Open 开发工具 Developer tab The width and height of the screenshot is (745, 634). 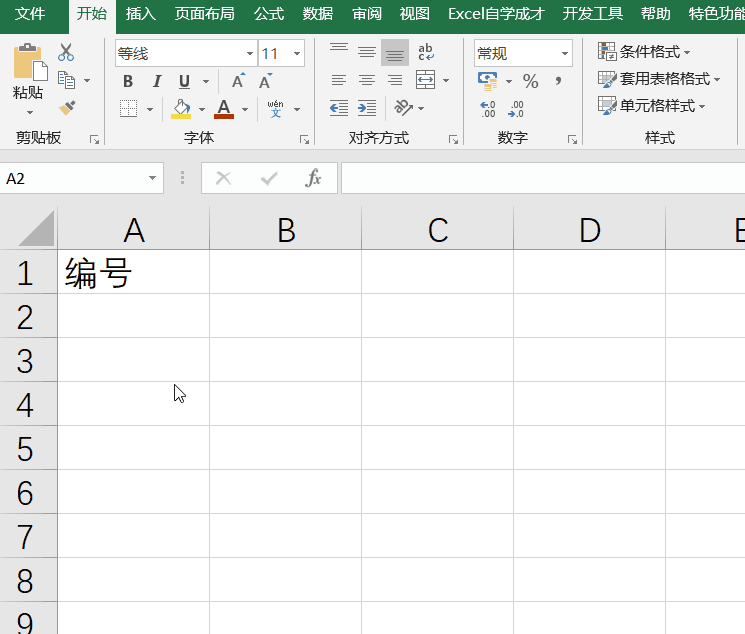pyautogui.click(x=592, y=14)
